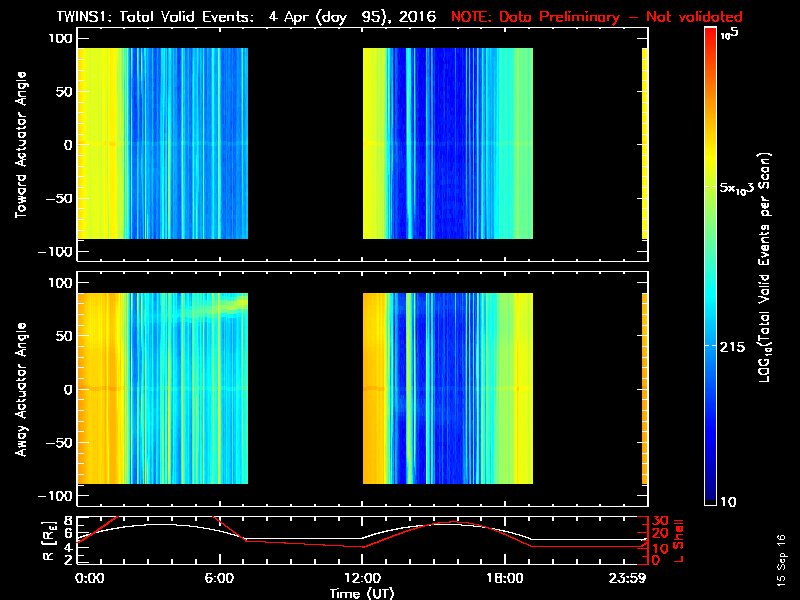The width and height of the screenshot is (800, 600).
Task: Select the '-50' tick label of Away panel
Action: [x=59, y=443]
